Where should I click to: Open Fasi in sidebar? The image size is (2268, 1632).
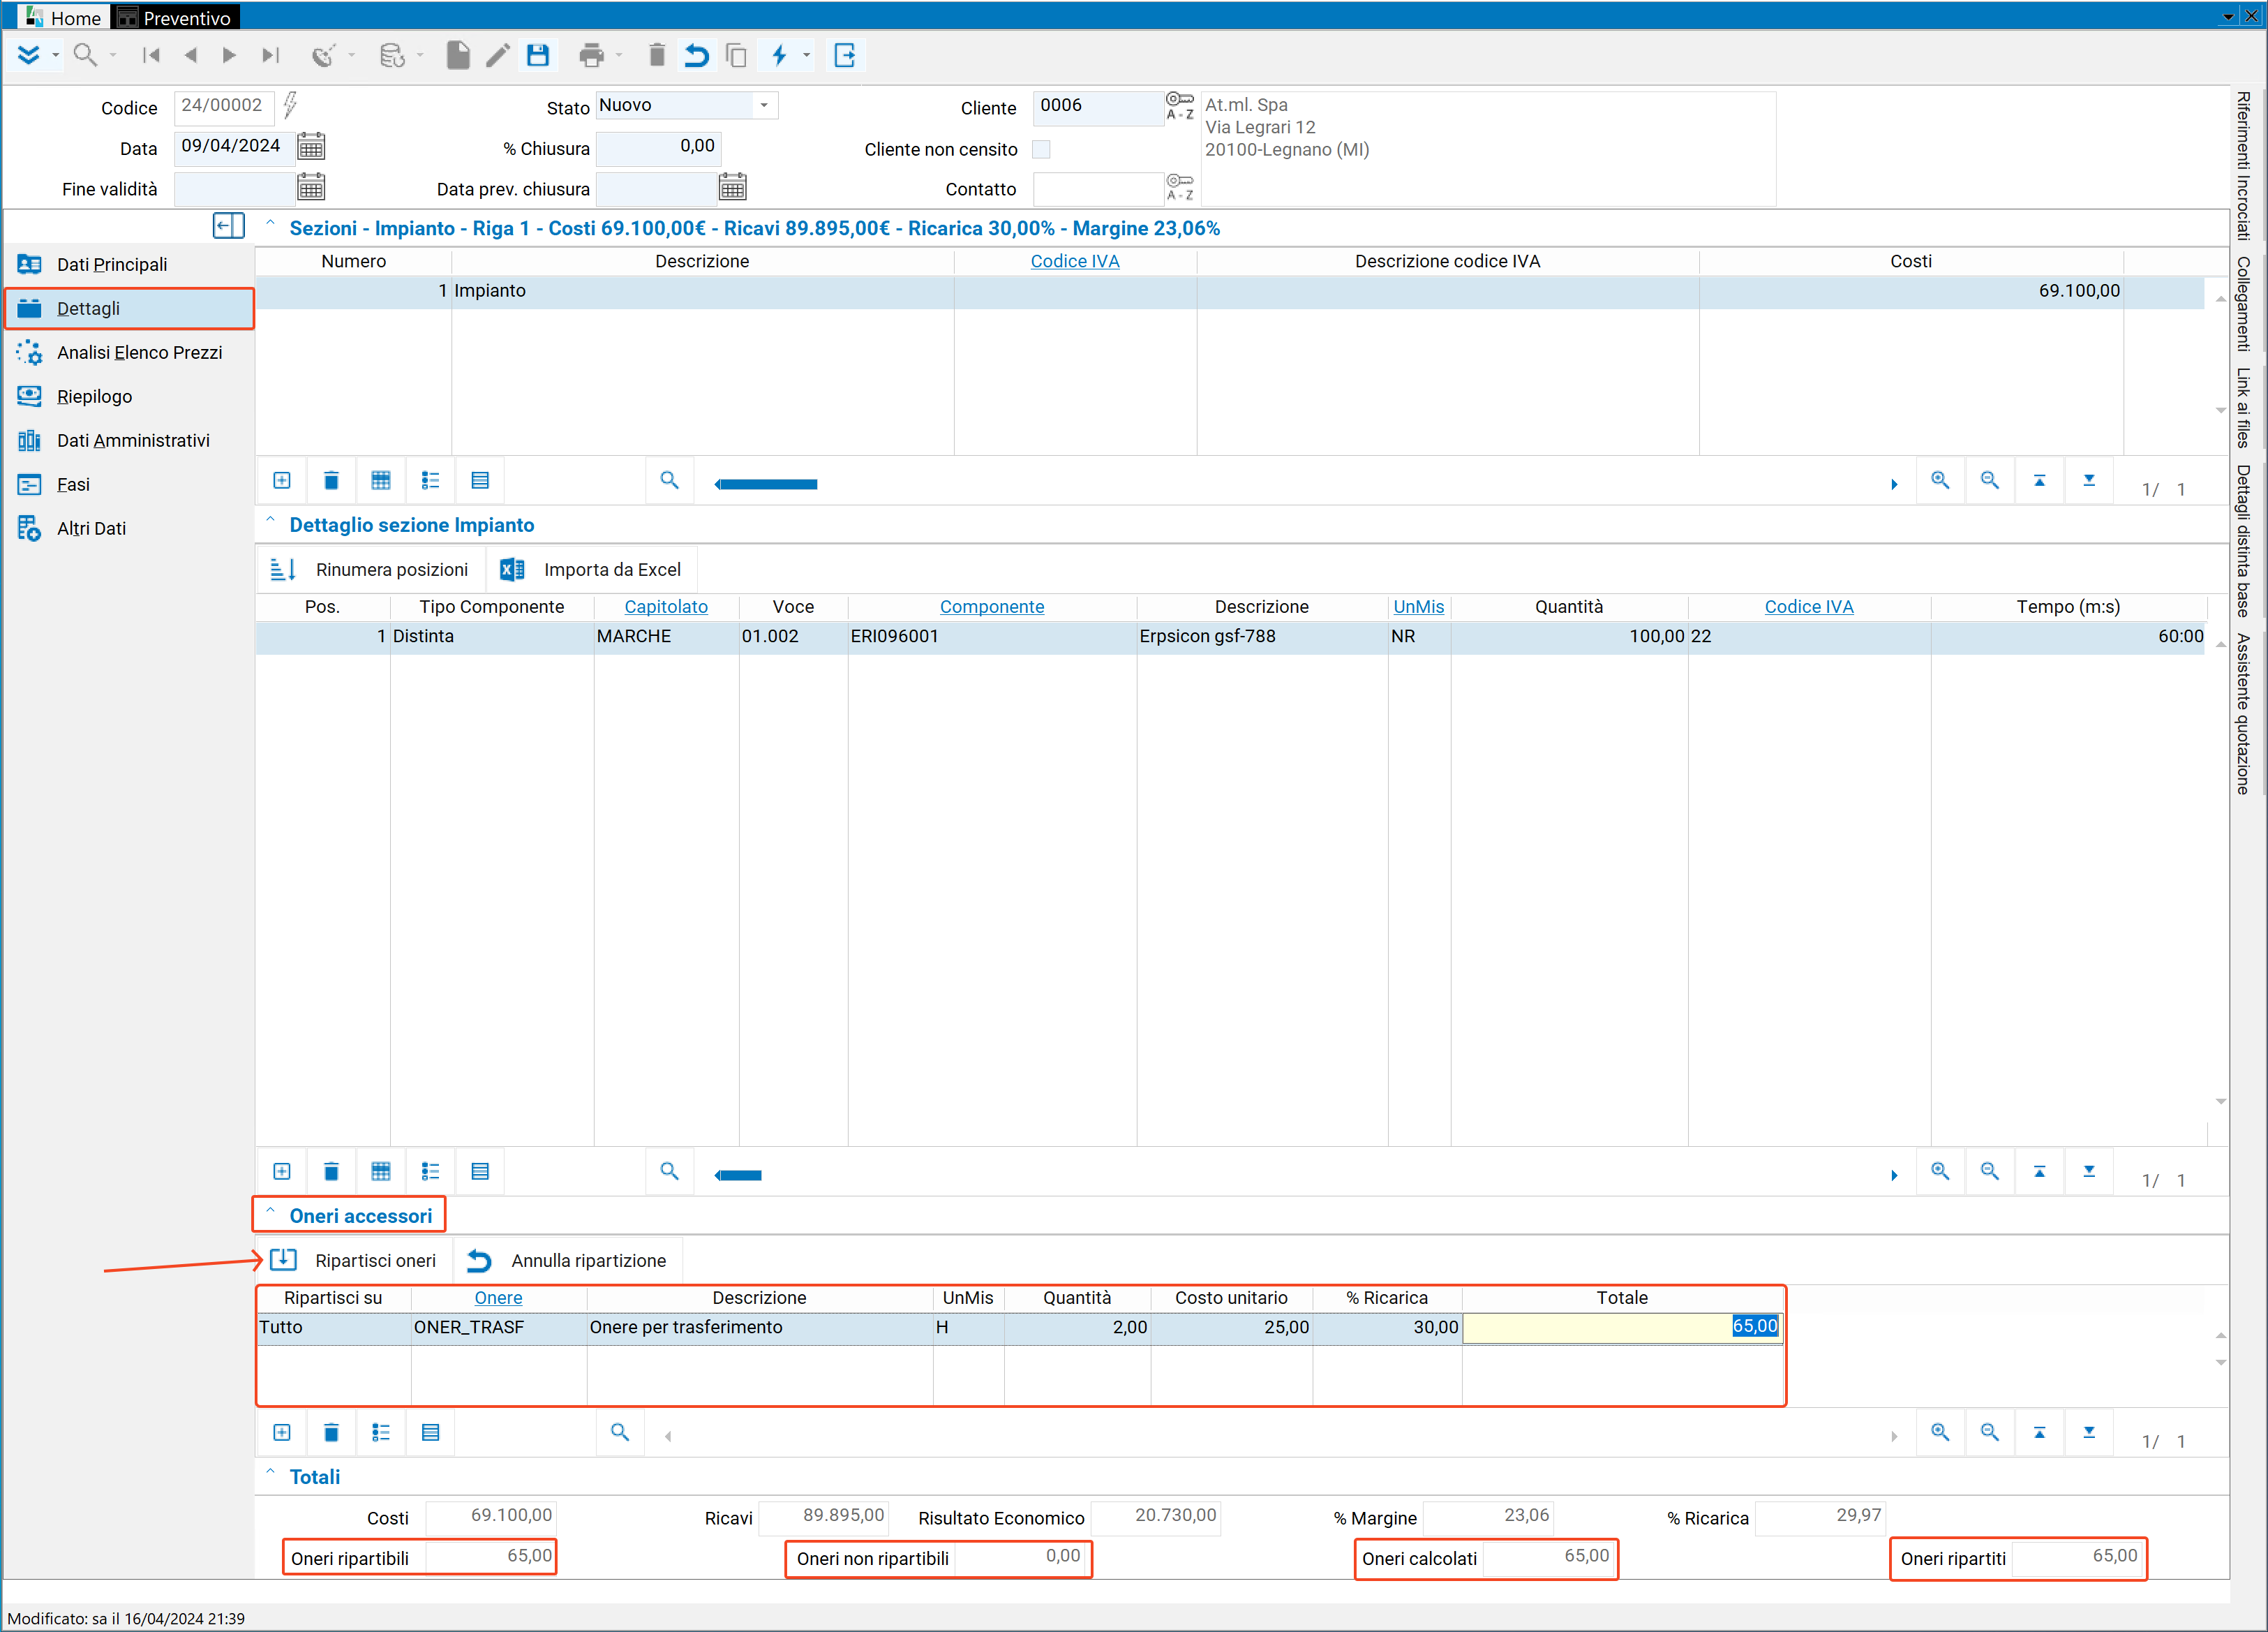point(73,484)
